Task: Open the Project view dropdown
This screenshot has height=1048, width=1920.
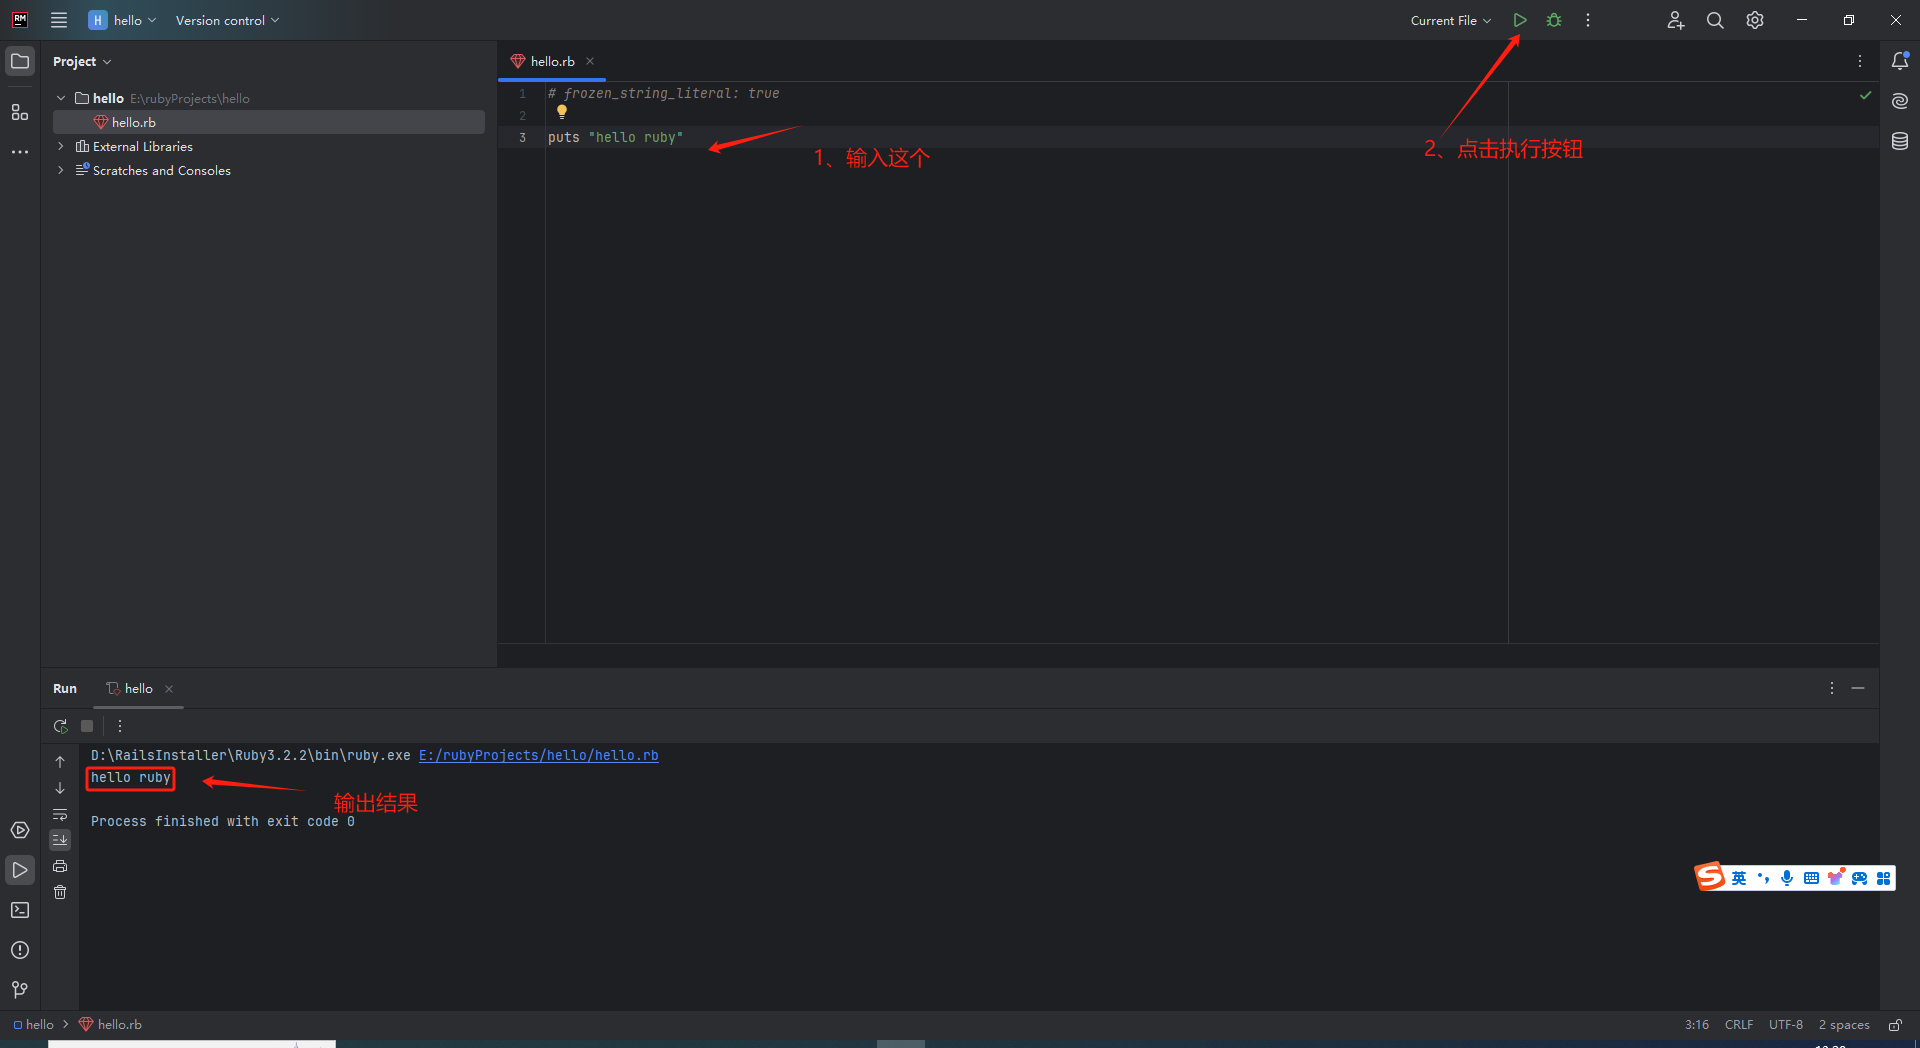Action: [82, 61]
